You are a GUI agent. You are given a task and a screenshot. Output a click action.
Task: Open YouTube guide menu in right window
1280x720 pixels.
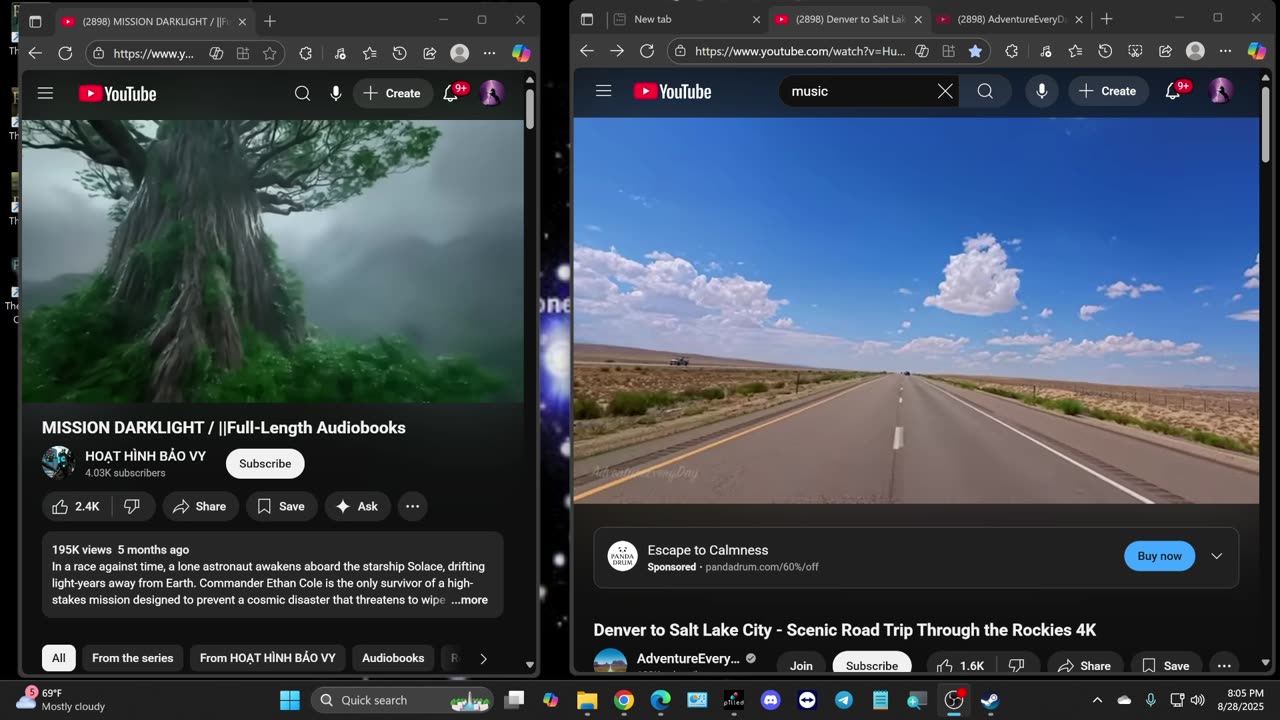[x=603, y=91]
